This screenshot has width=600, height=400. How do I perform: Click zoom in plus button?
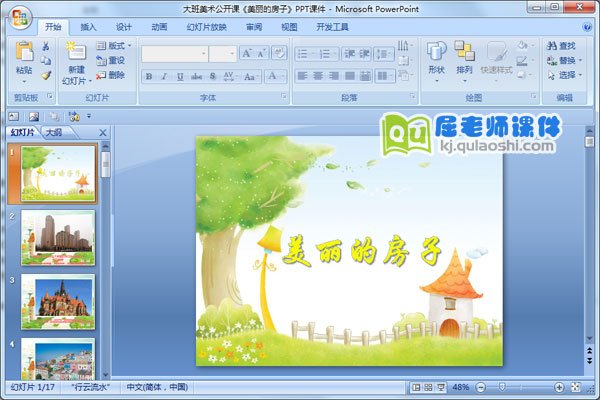(559, 388)
